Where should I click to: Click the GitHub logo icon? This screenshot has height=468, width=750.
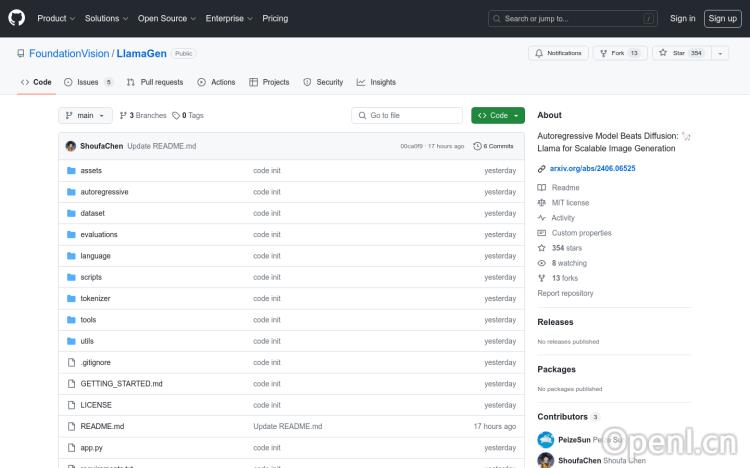(19, 18)
